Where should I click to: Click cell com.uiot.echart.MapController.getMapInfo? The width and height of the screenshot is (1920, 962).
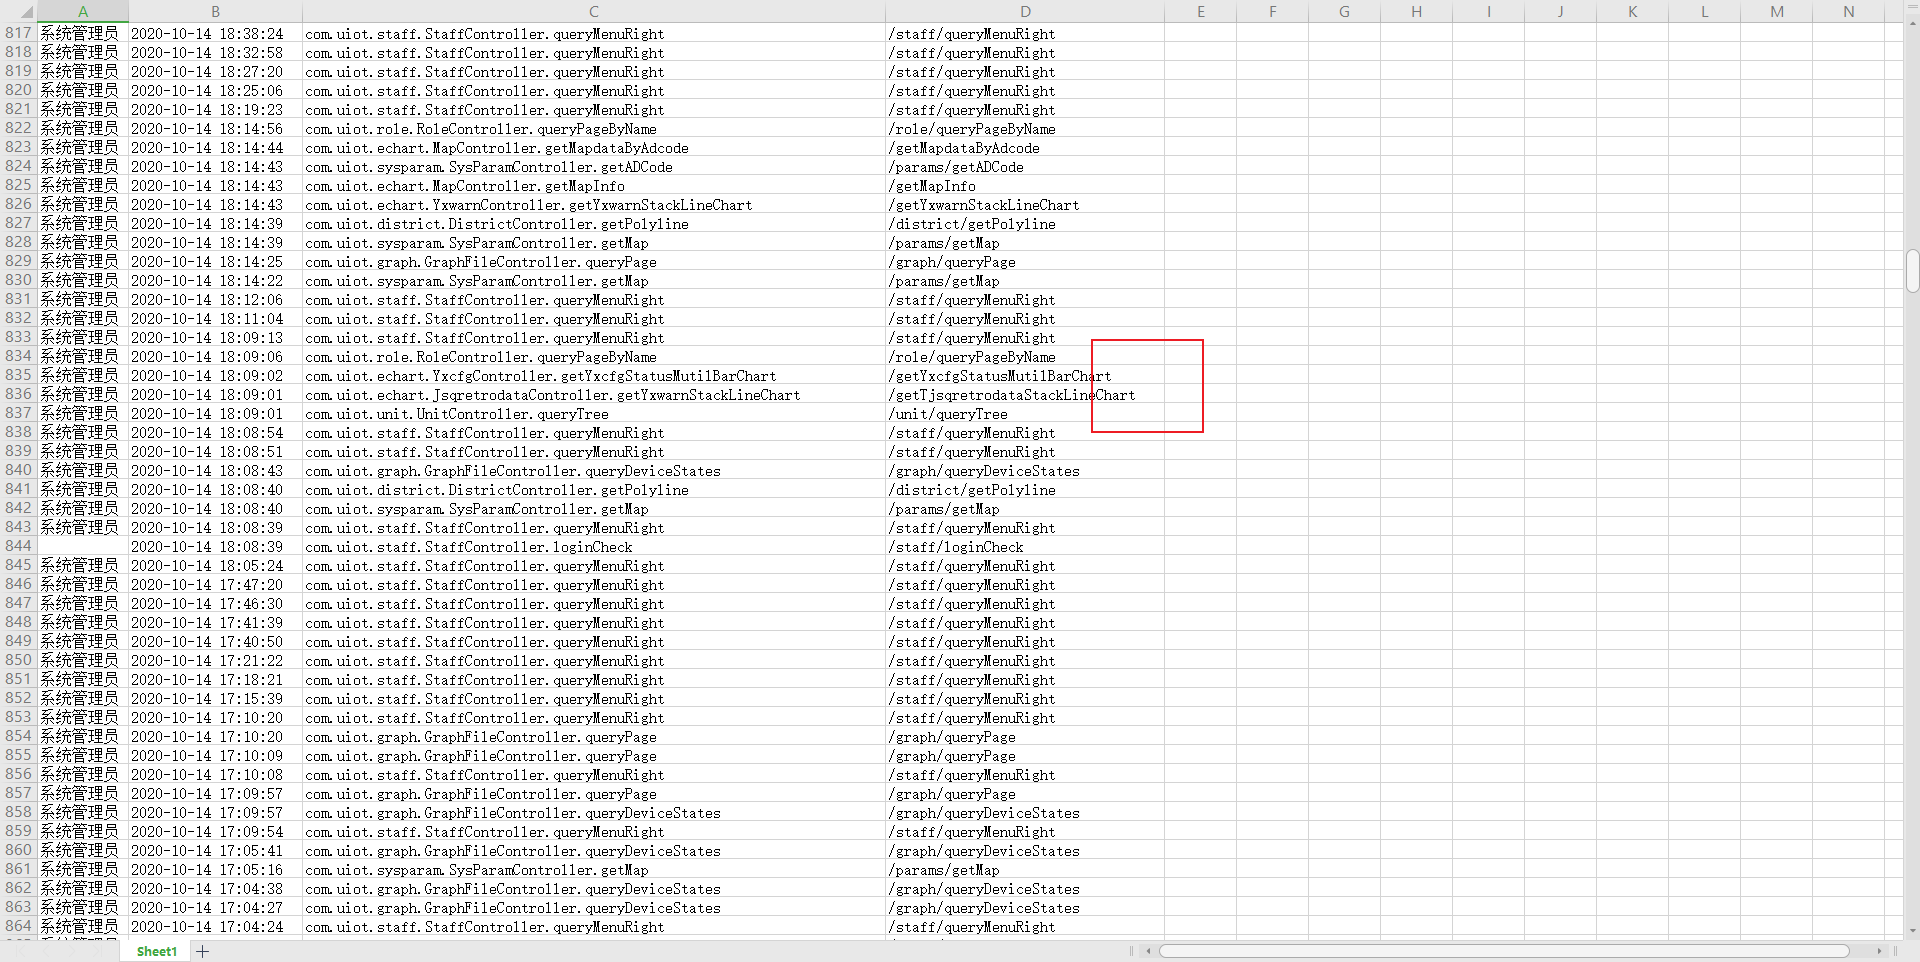pyautogui.click(x=594, y=186)
